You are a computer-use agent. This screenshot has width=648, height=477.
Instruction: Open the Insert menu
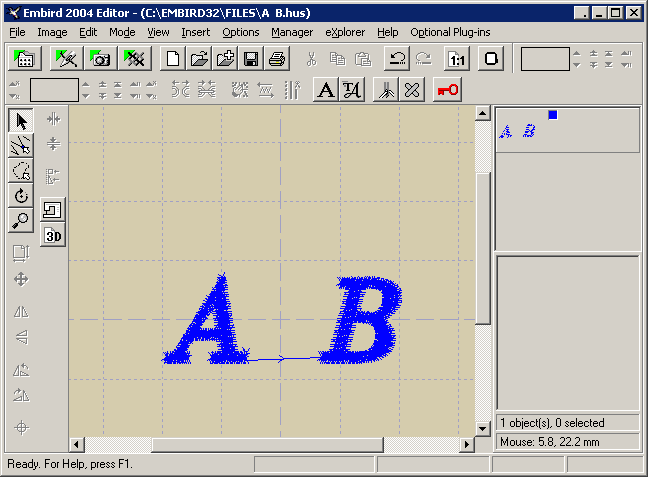tap(195, 32)
